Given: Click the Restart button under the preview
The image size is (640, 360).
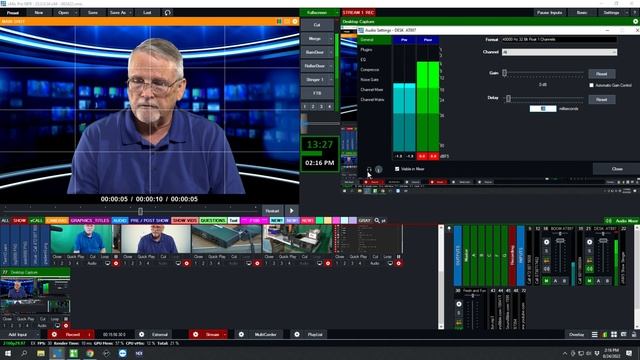Looking at the screenshot, I should click(272, 211).
